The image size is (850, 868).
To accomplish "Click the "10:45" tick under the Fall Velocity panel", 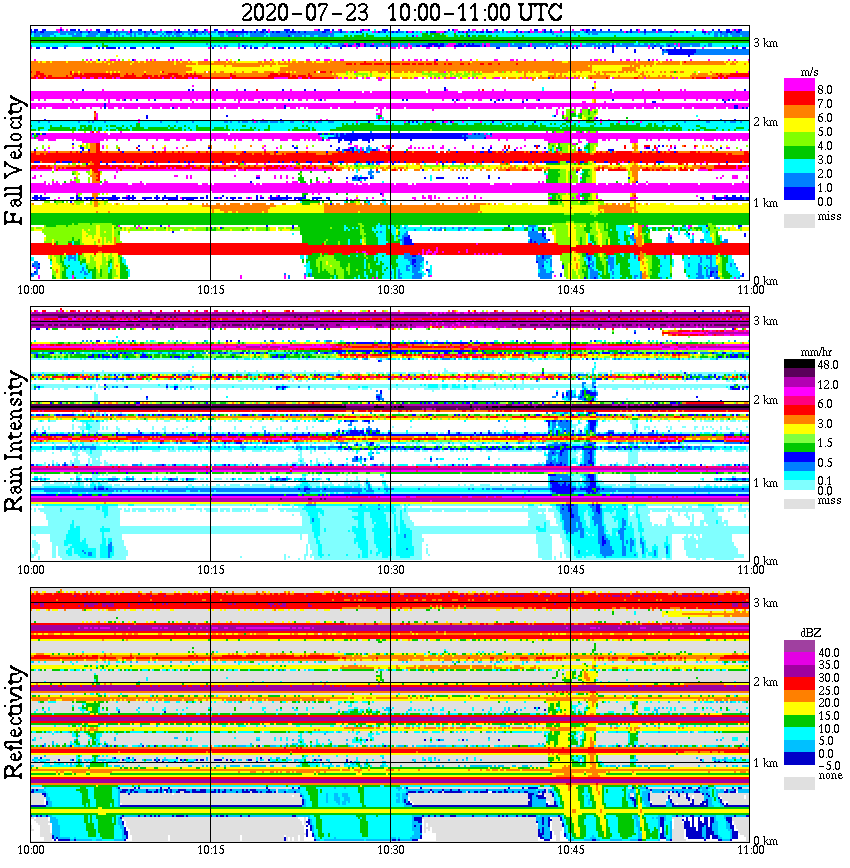I will (x=570, y=290).
